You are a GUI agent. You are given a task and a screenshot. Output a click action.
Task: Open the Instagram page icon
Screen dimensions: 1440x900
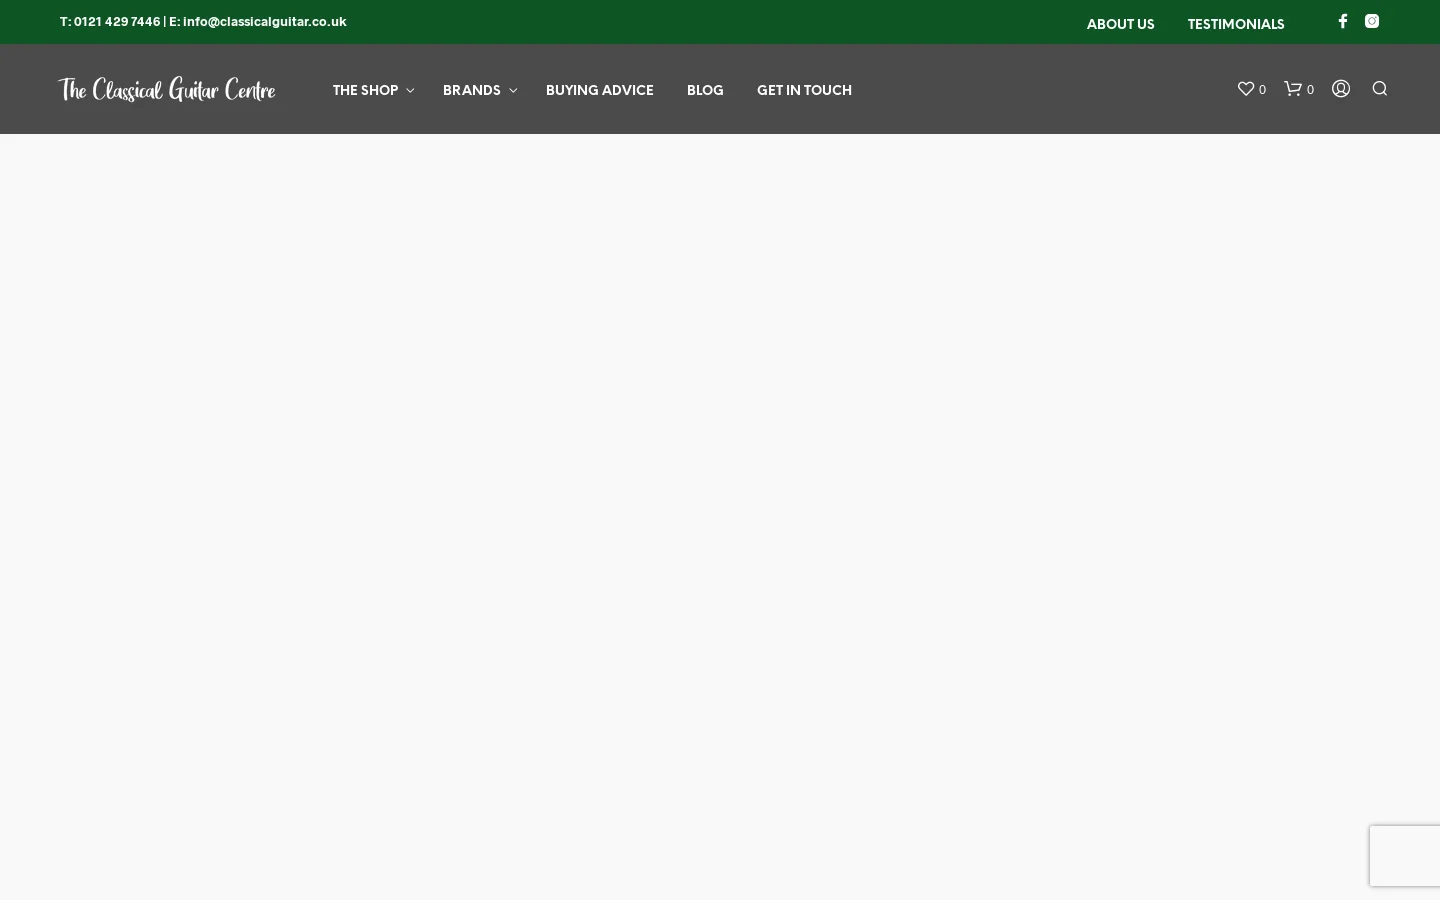tap(1372, 21)
